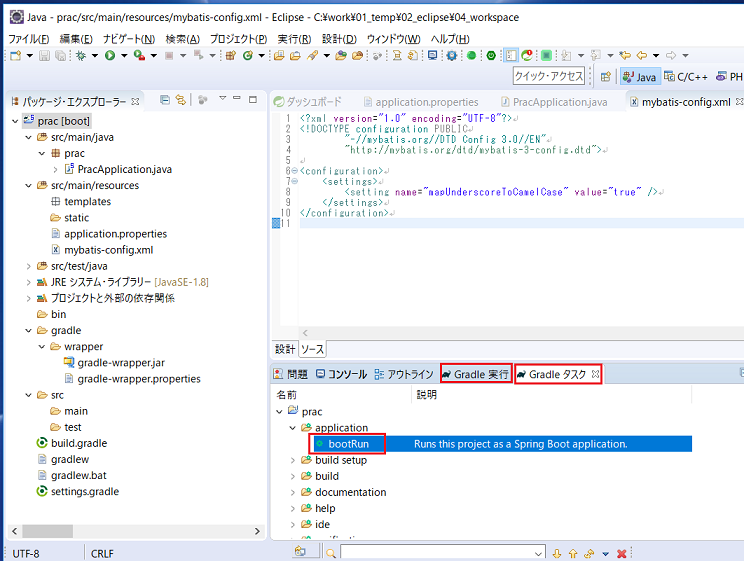The width and height of the screenshot is (744, 561).
Task: Expand the documentation task group
Action: click(x=293, y=492)
